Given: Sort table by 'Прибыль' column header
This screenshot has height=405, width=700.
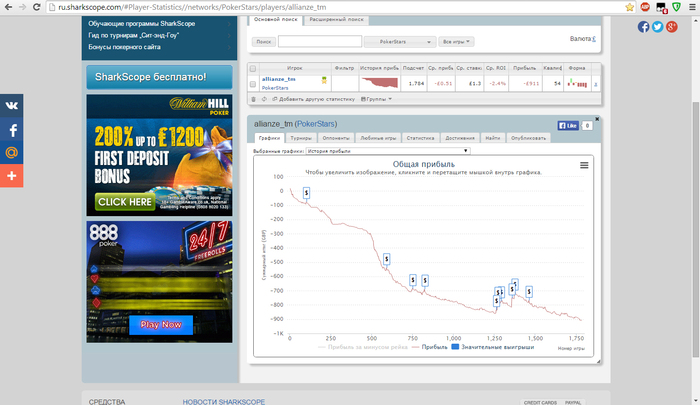Looking at the screenshot, I should tap(525, 68).
